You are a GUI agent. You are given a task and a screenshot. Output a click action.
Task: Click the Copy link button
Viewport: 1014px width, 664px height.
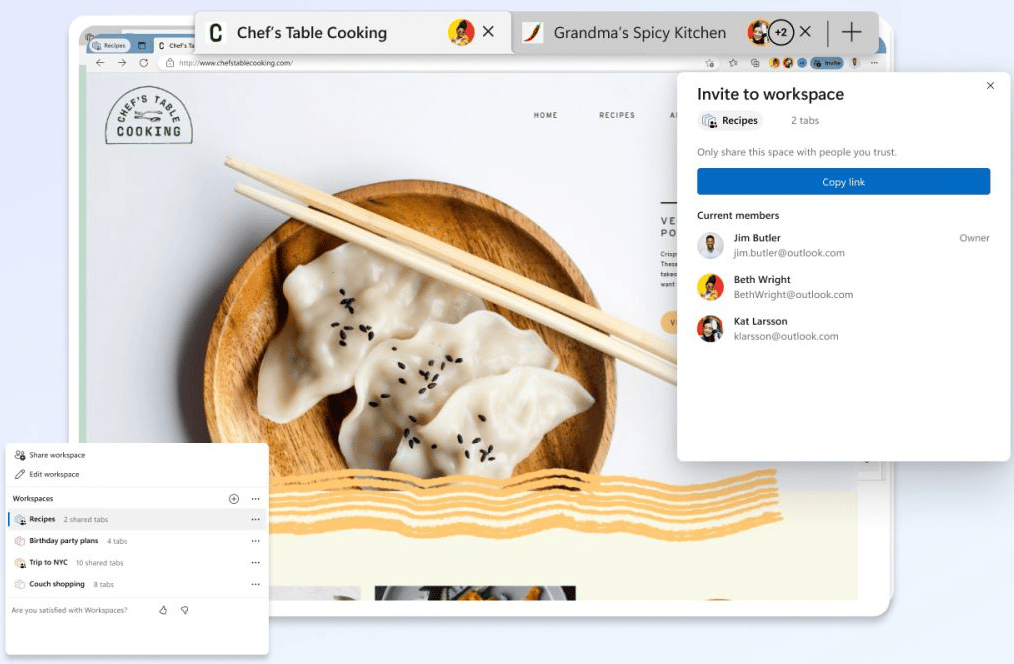[x=843, y=182]
